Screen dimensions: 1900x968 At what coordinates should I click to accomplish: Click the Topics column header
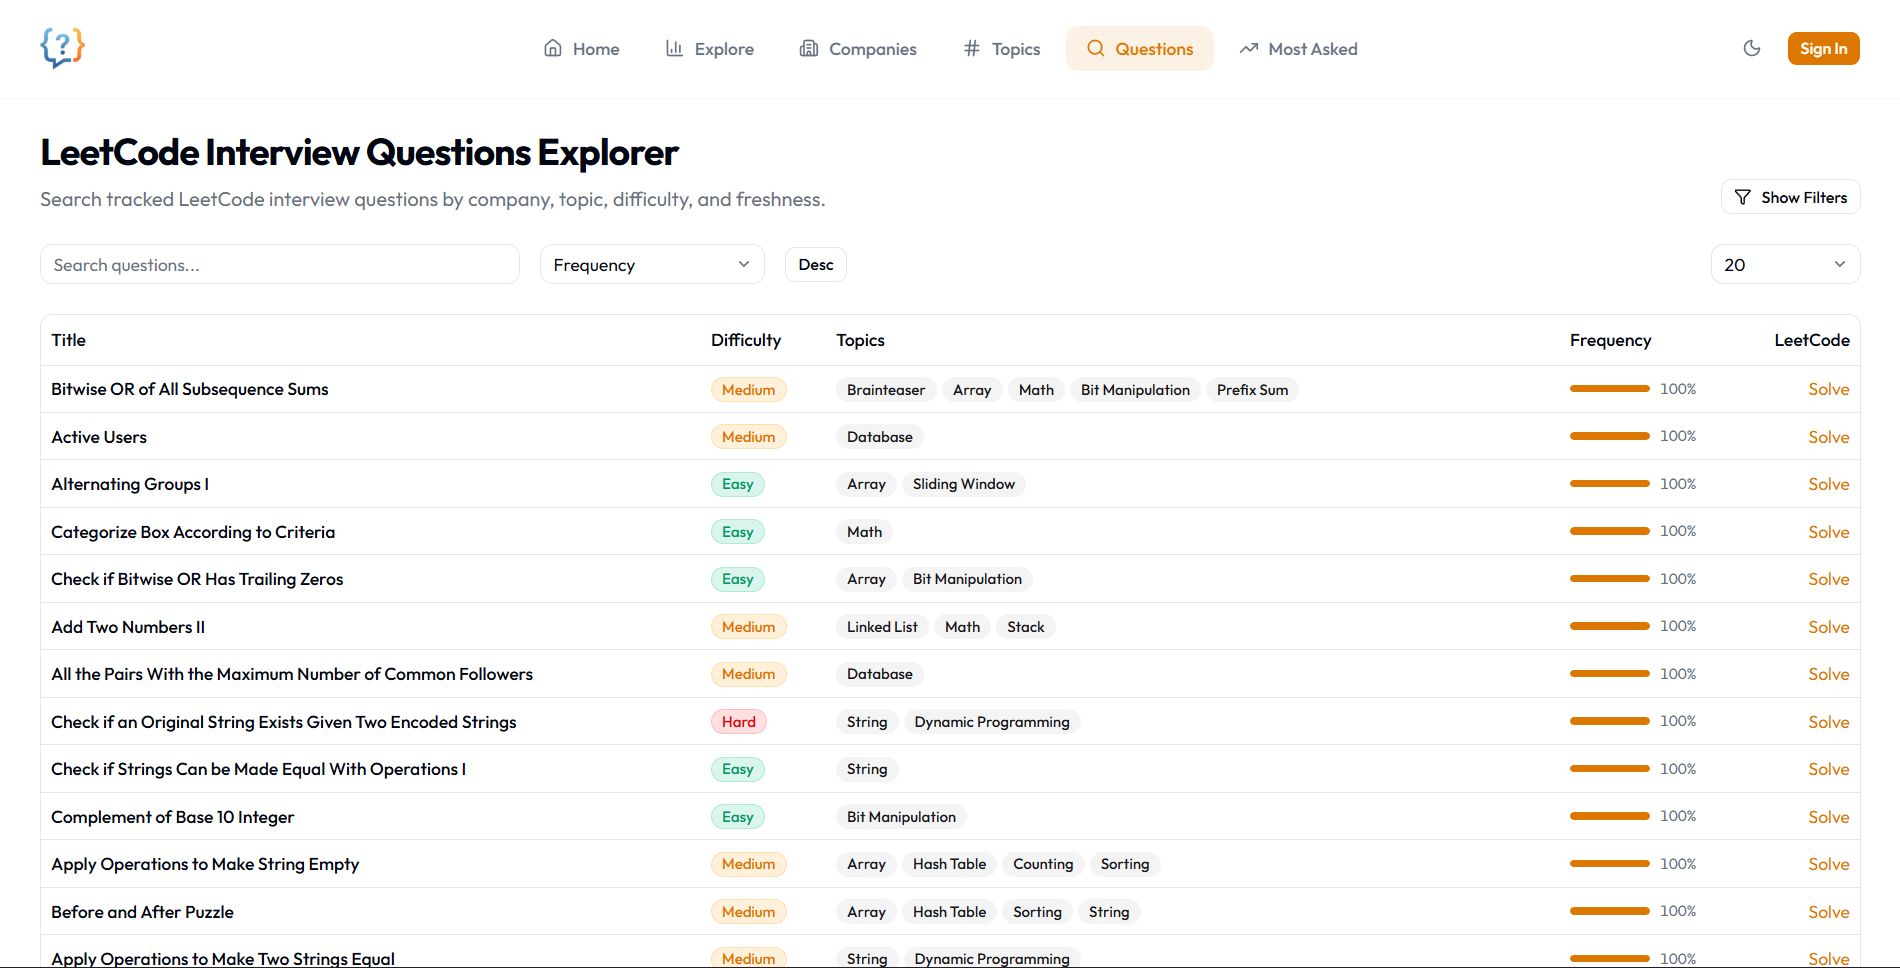pyautogui.click(x=860, y=340)
